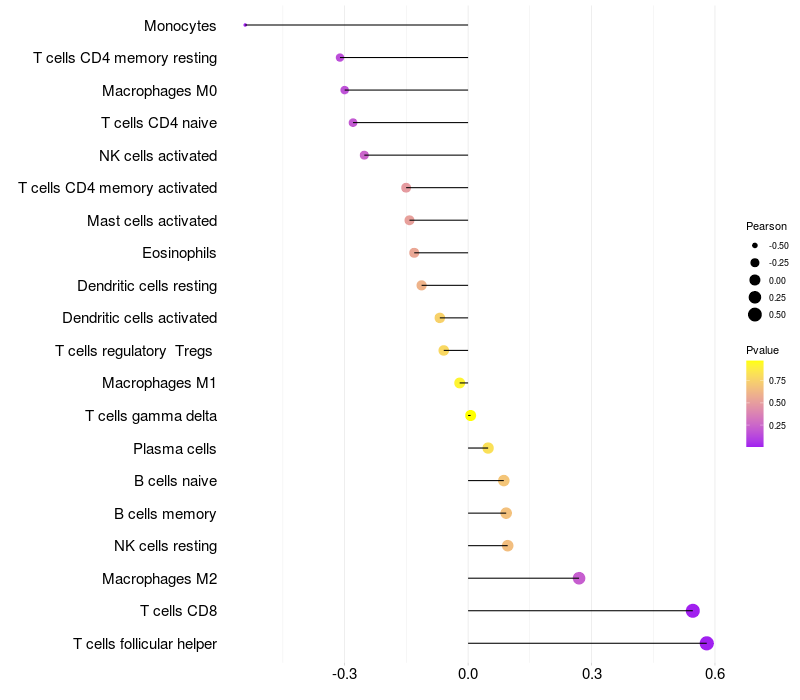Screen dimensions: 800x700
Task: Select the T cells follicular helper dot
Action: tap(707, 643)
